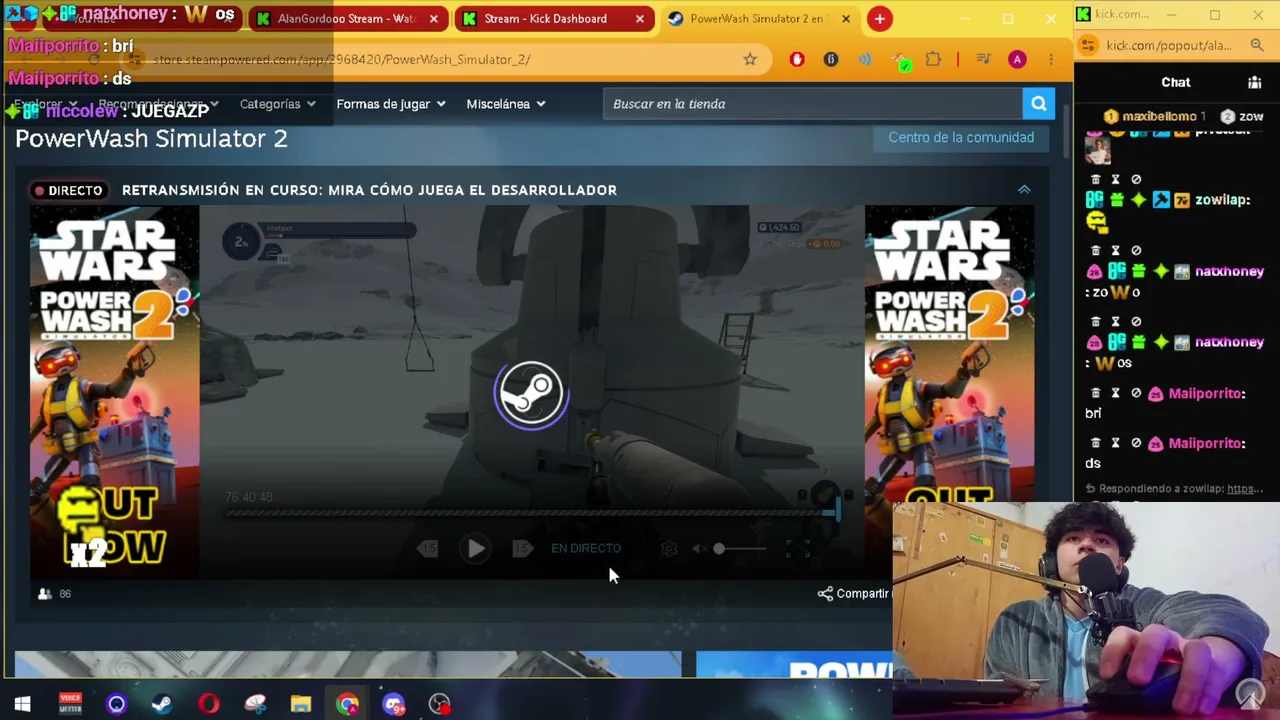Open the Chrome profile avatar A
The height and width of the screenshot is (720, 1280).
pos(1017,60)
